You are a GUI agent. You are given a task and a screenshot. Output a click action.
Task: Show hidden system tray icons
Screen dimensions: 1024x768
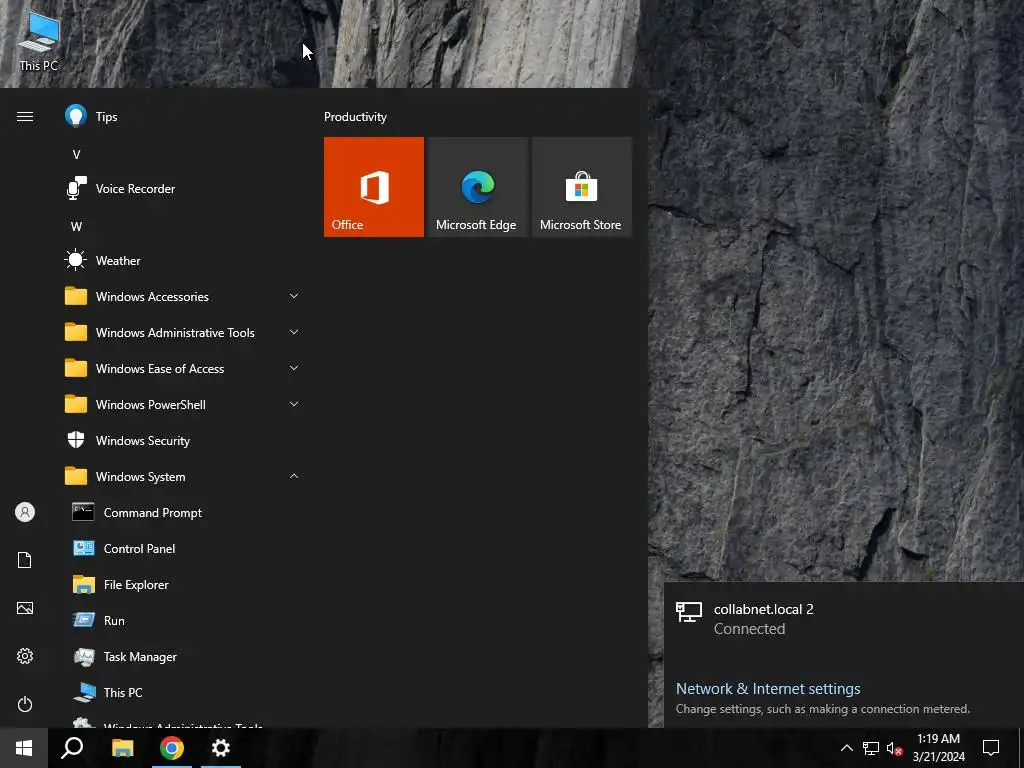[846, 748]
